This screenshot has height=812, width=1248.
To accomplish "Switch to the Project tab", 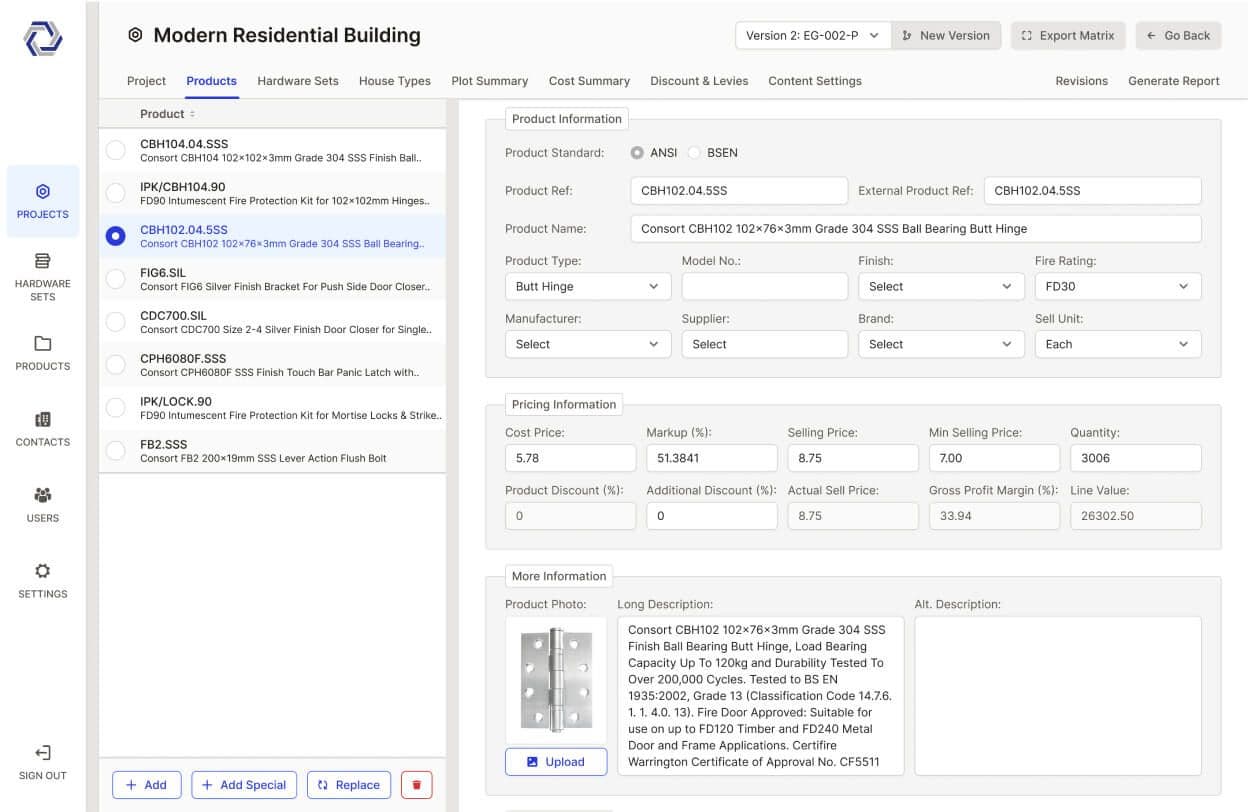I will pos(146,81).
